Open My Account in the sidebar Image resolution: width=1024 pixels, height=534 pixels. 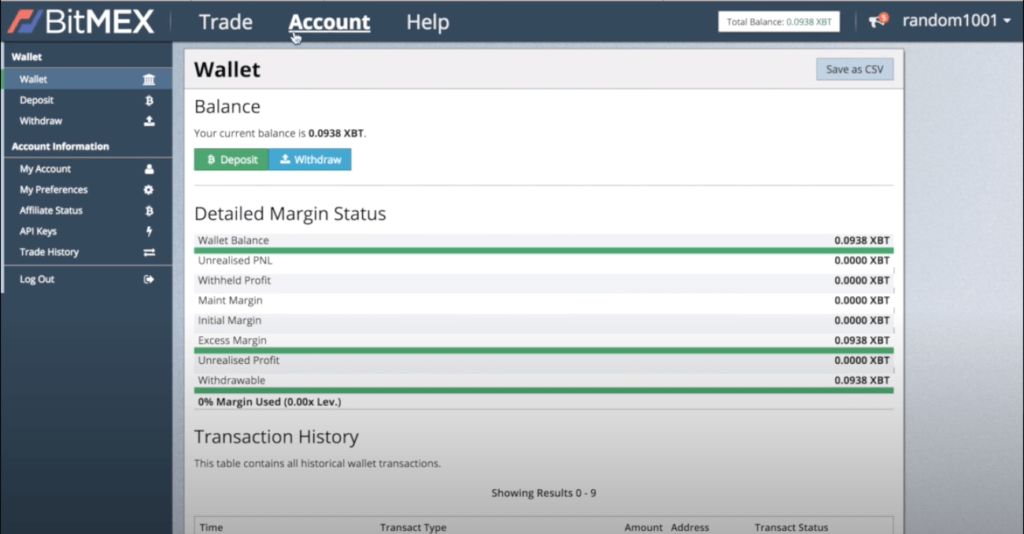(x=88, y=168)
